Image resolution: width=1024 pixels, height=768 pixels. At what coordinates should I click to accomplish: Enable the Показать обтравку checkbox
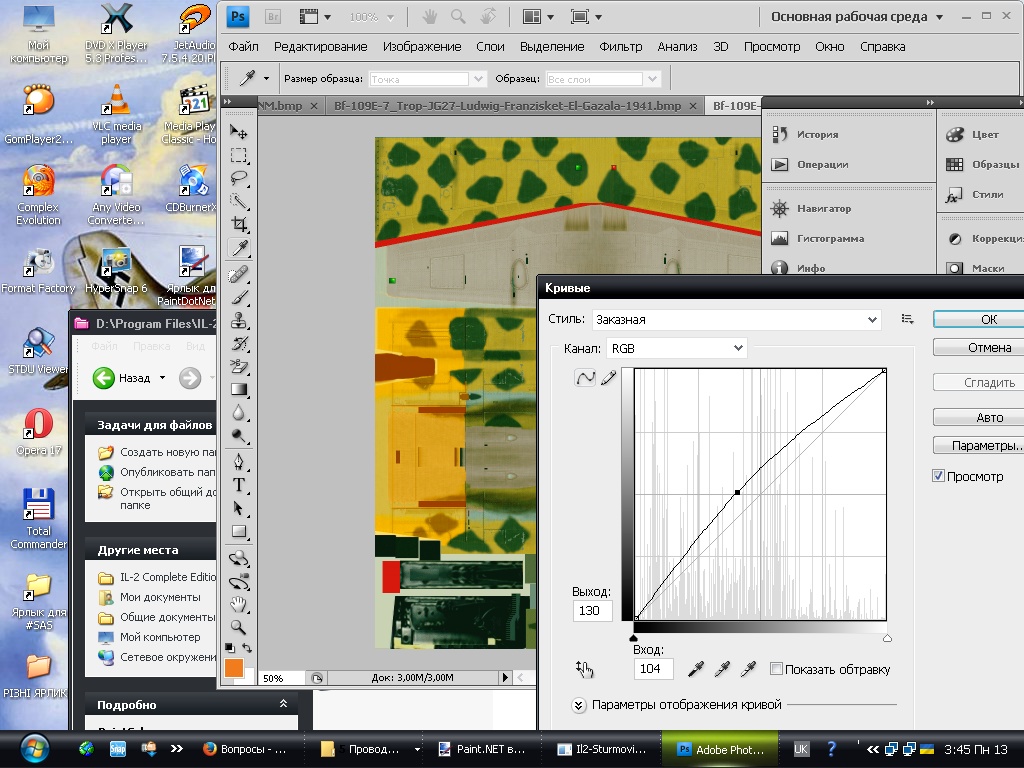pyautogui.click(x=777, y=669)
